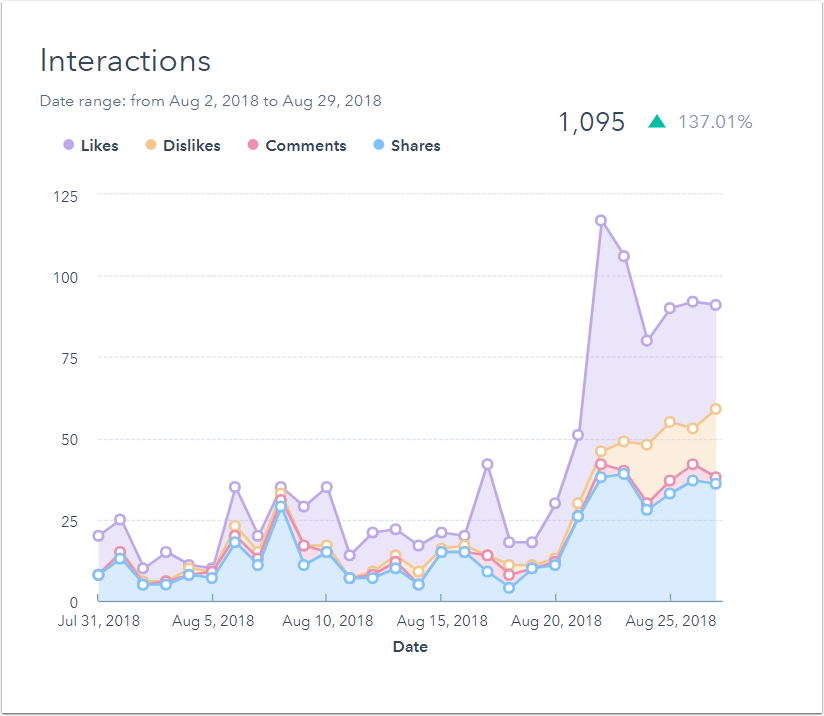Show or hide Shares via legend label
Image resolution: width=824 pixels, height=716 pixels.
click(415, 146)
